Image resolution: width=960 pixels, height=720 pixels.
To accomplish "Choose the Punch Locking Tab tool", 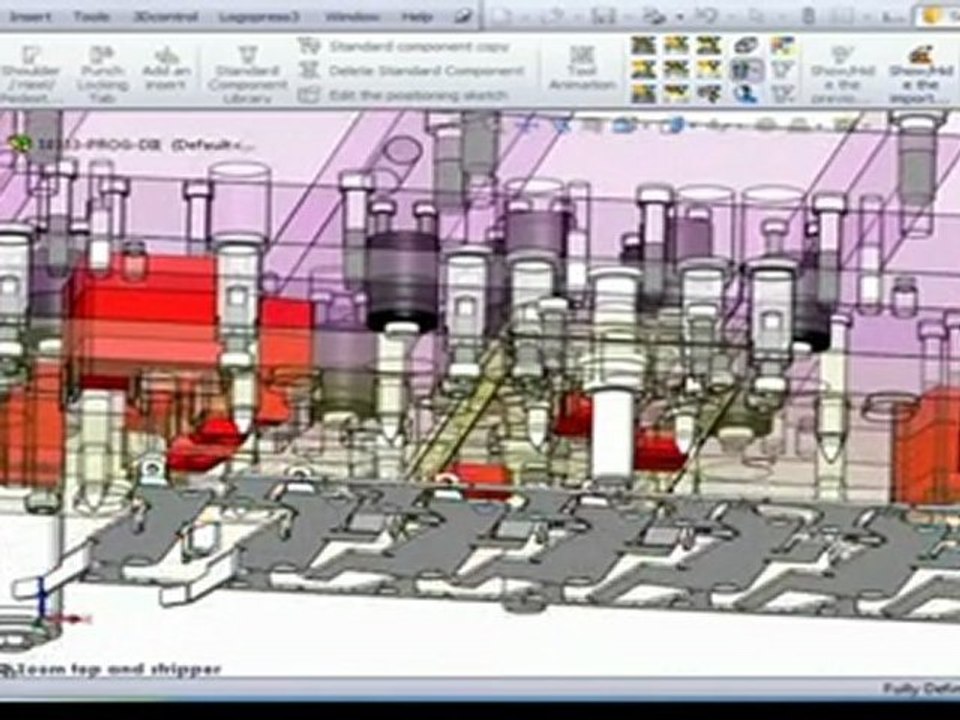I will [102, 73].
